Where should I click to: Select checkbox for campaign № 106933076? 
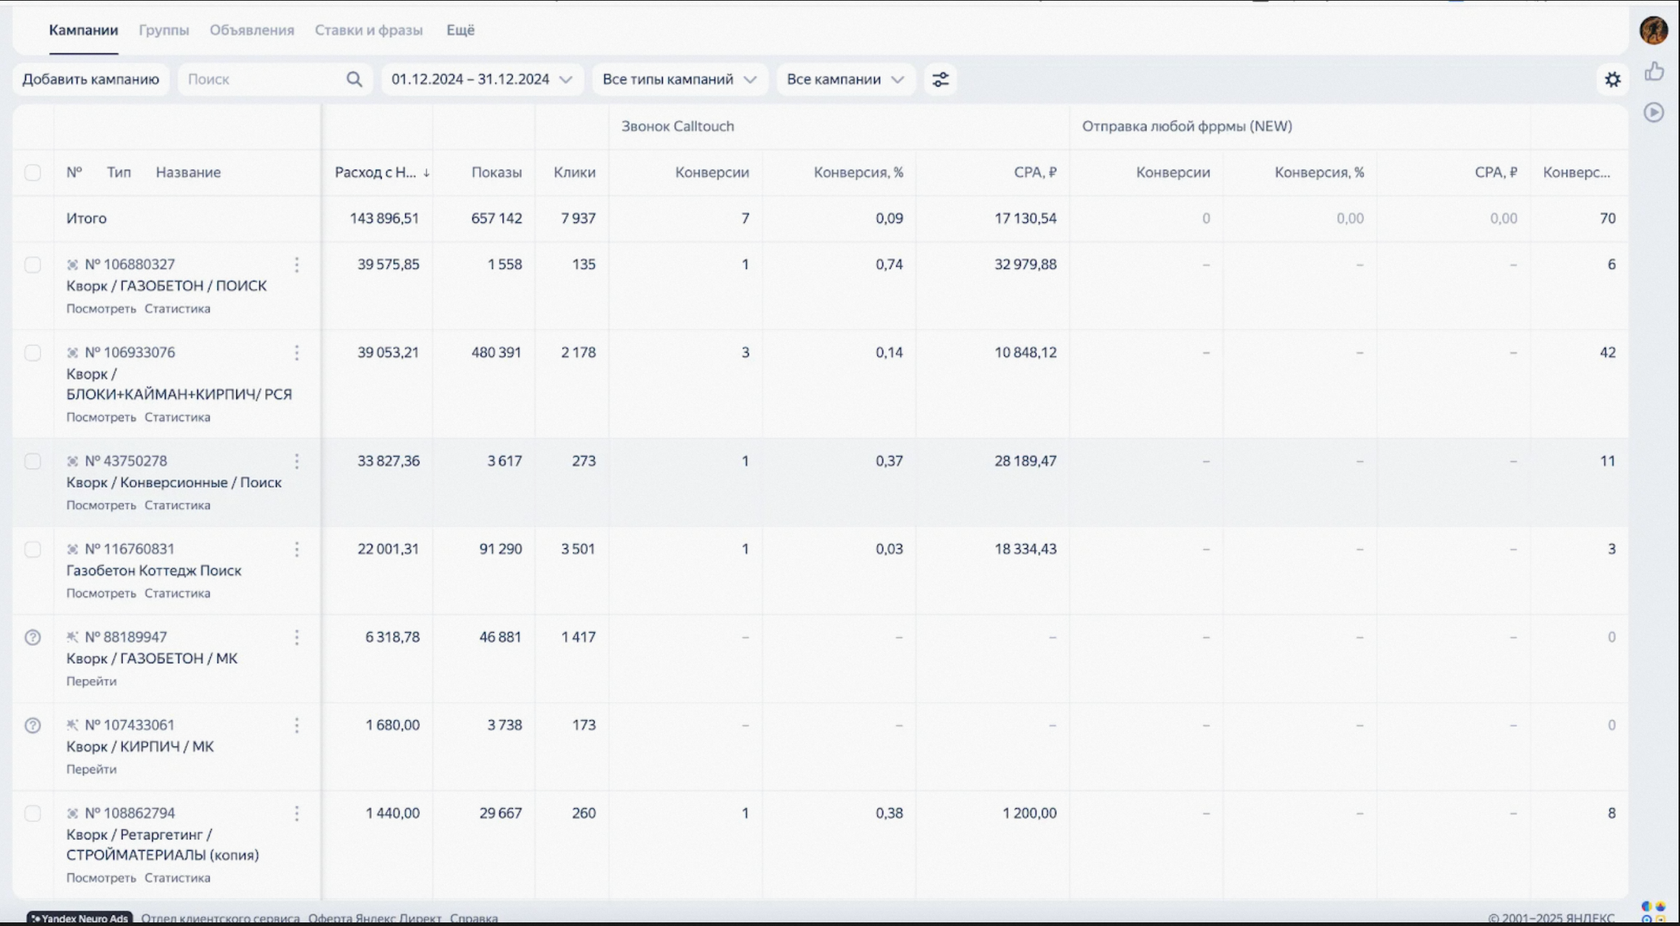click(x=33, y=353)
